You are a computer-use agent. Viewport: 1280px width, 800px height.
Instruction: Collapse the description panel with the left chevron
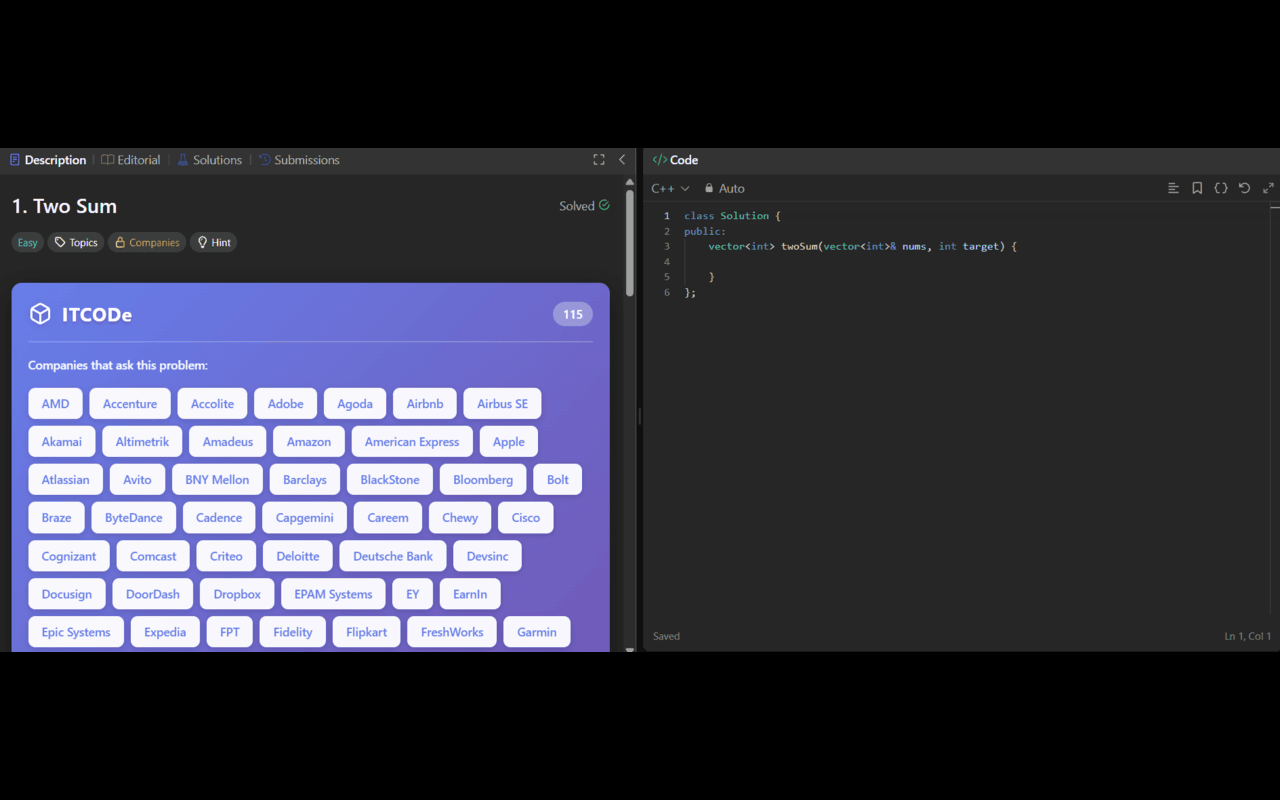pos(622,160)
